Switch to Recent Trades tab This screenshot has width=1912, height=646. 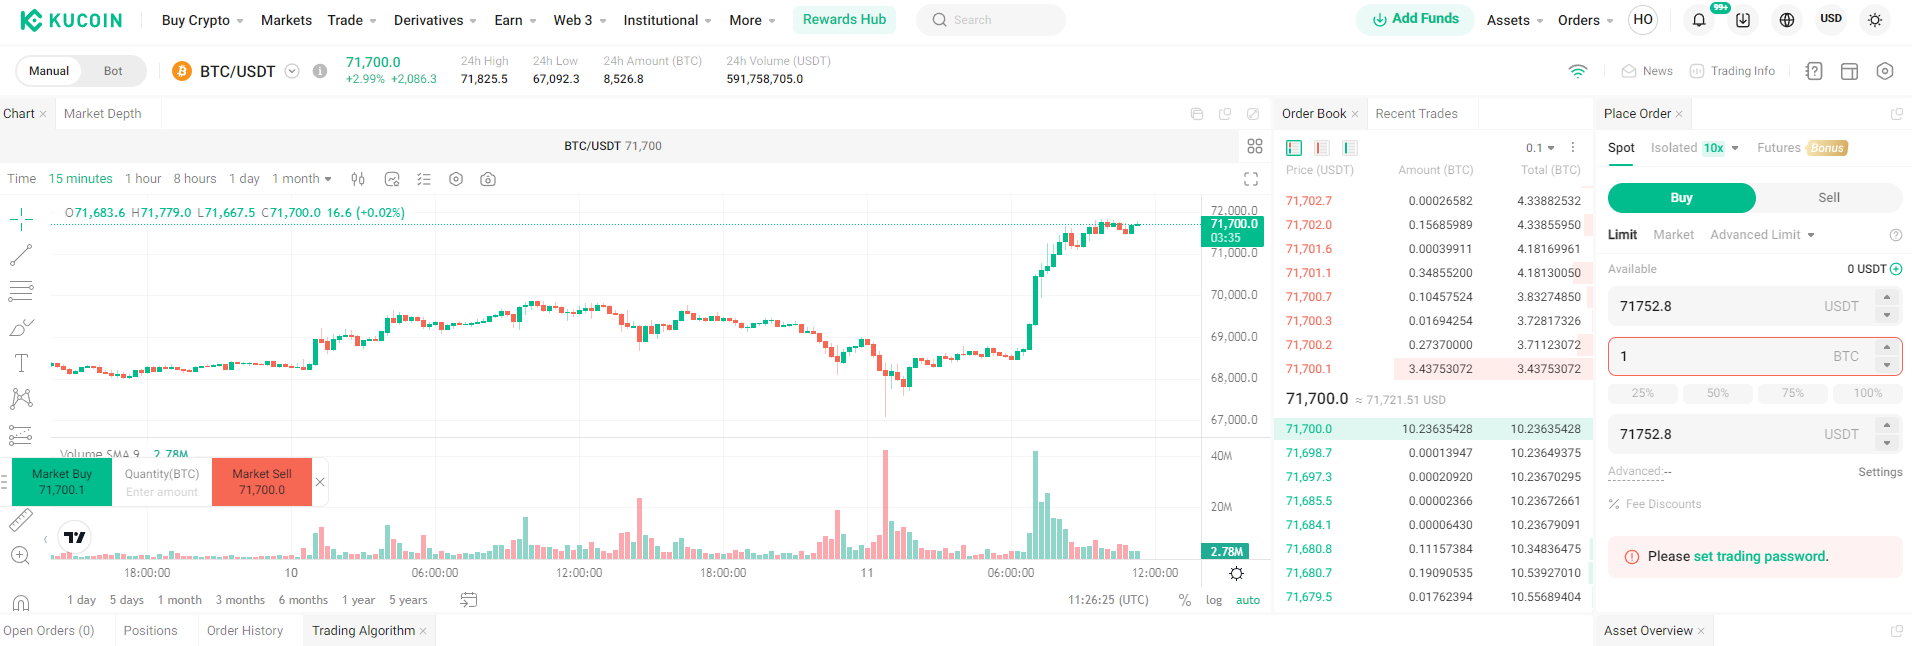click(1416, 114)
